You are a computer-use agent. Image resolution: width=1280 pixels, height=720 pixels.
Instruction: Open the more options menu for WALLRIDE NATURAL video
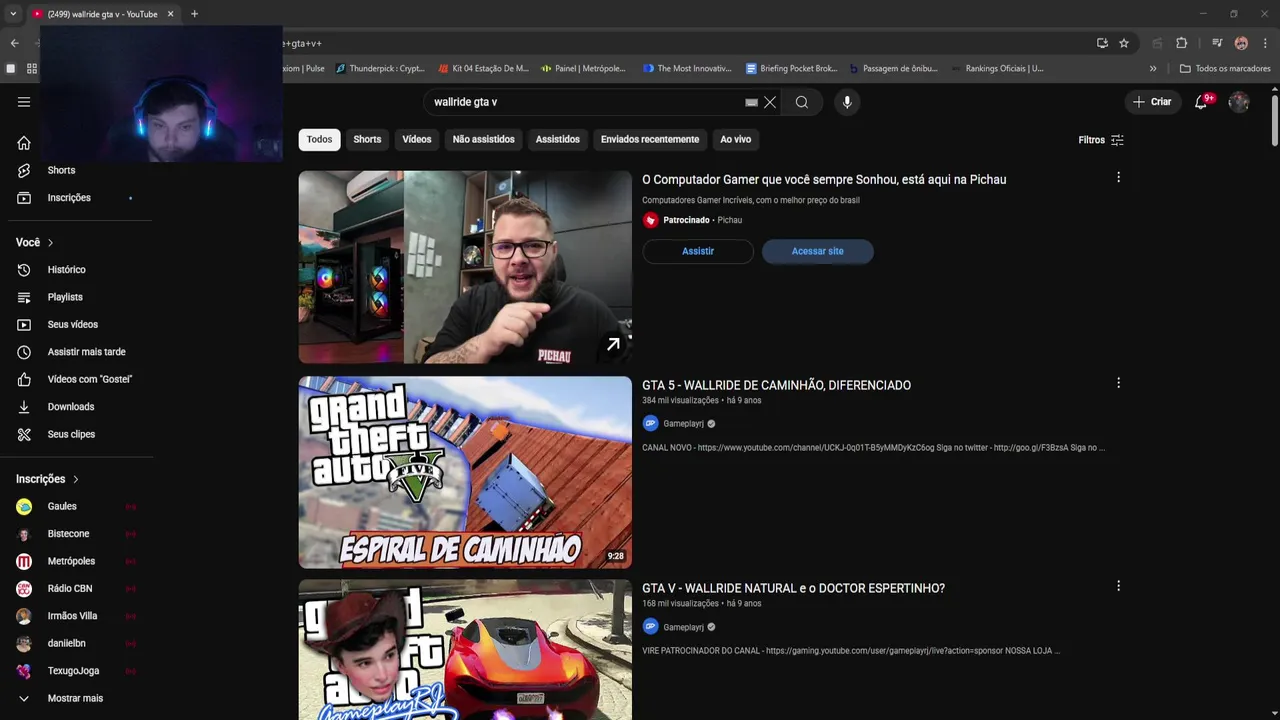pyautogui.click(x=1118, y=586)
